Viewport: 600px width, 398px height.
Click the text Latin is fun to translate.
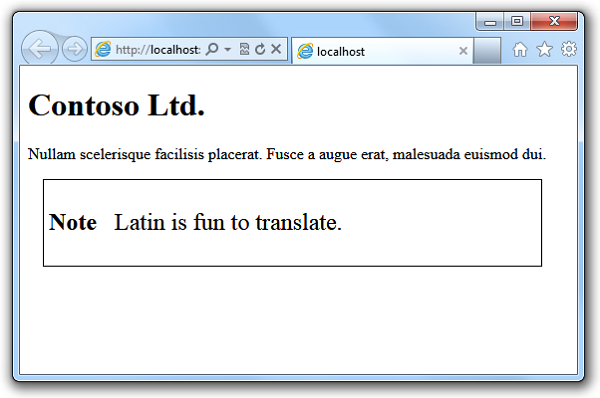[228, 222]
